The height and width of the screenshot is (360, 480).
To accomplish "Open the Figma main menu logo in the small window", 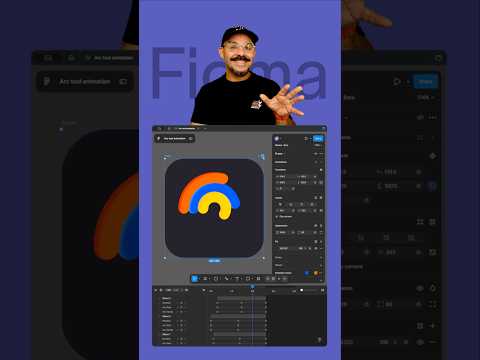I will 159,138.
